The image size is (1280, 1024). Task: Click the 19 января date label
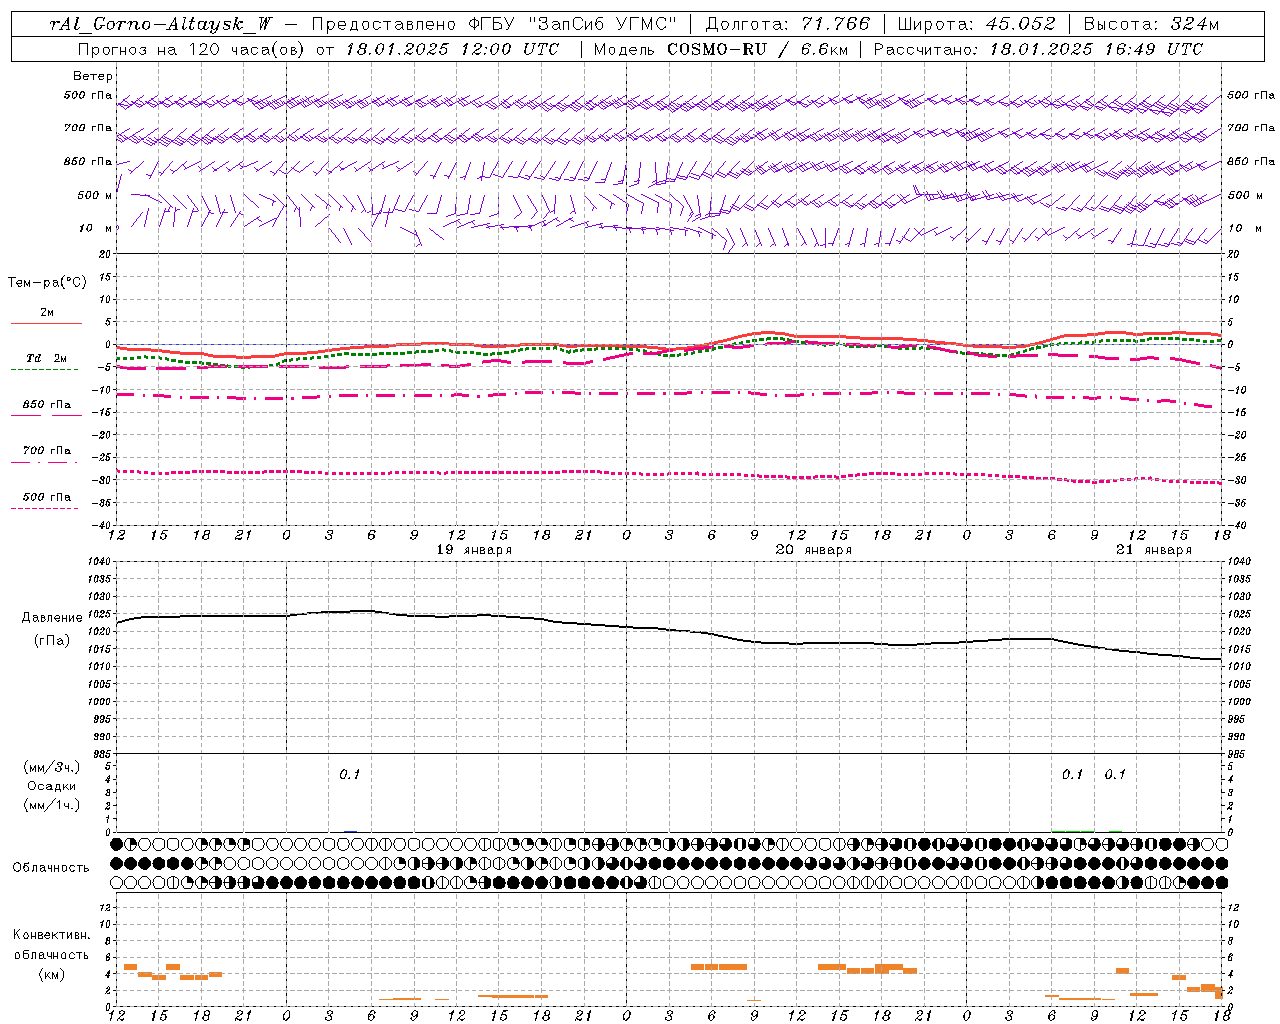[474, 550]
